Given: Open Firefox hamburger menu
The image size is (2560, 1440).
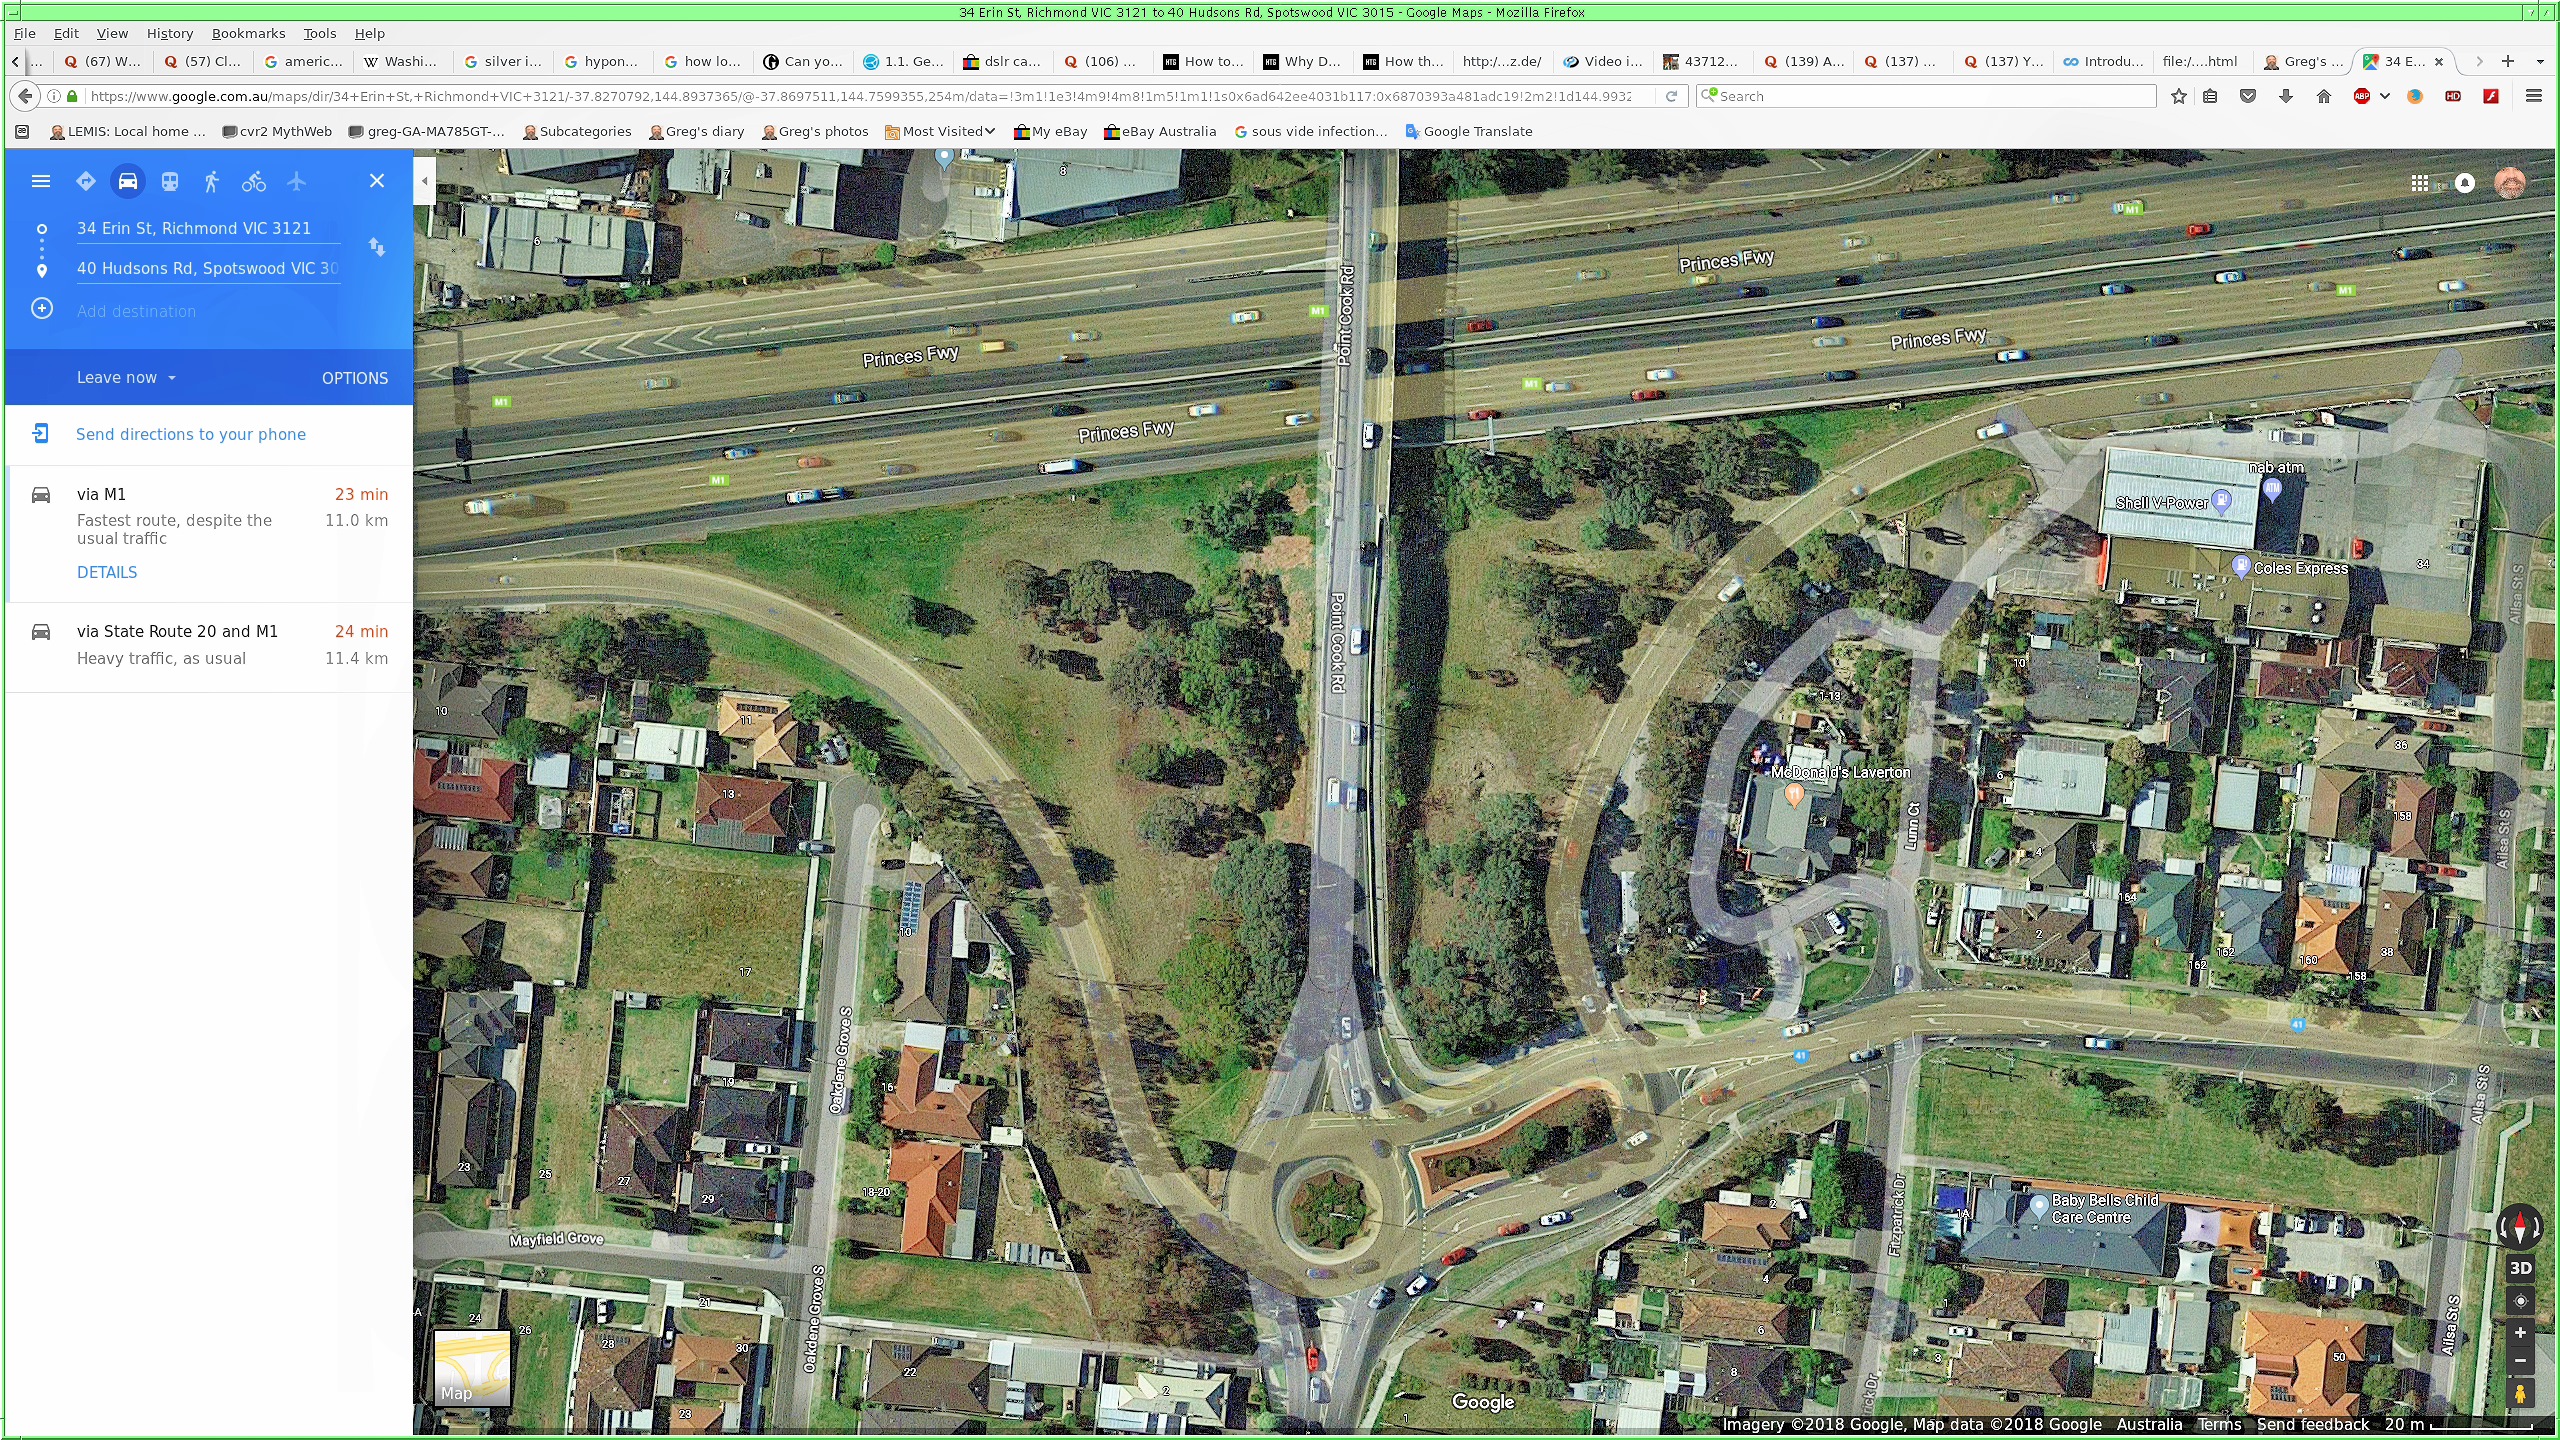Looking at the screenshot, I should (x=2534, y=96).
